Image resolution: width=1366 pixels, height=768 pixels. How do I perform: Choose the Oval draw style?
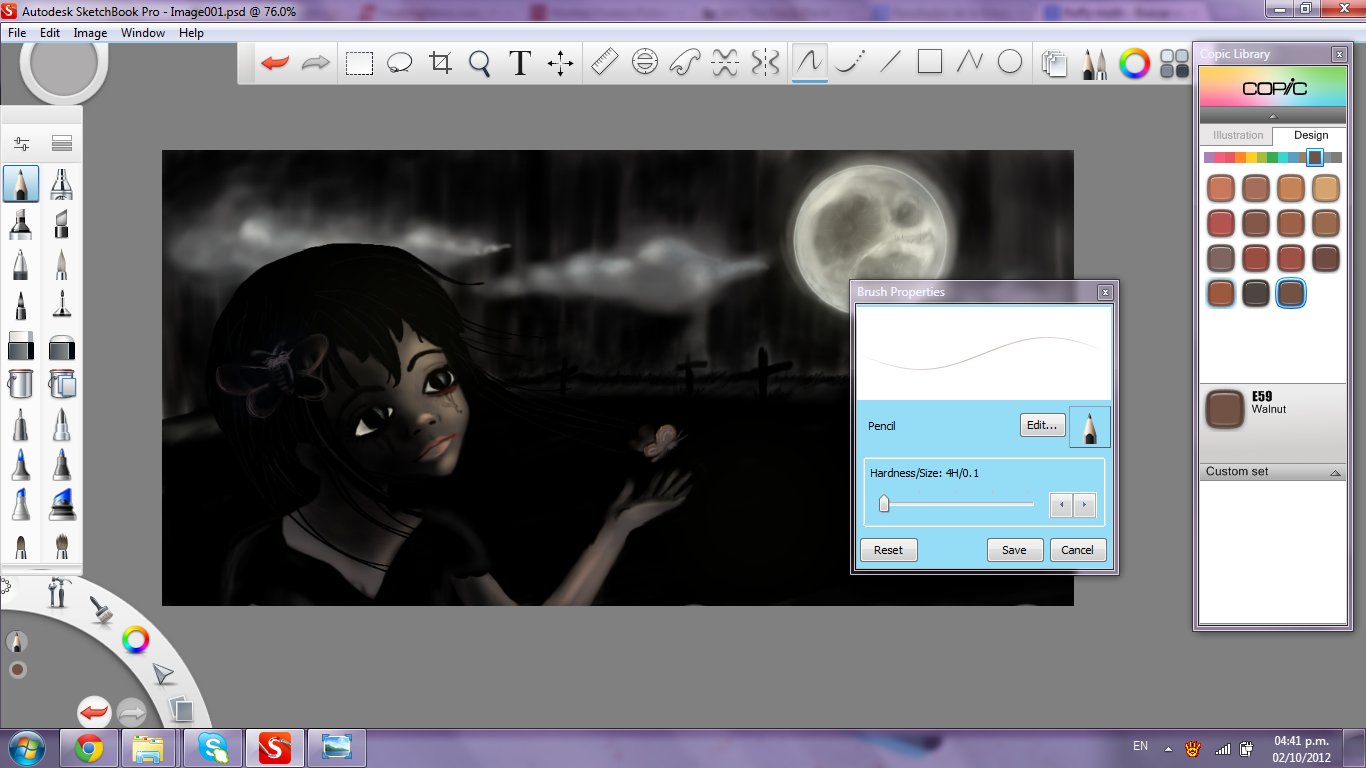tap(1010, 63)
